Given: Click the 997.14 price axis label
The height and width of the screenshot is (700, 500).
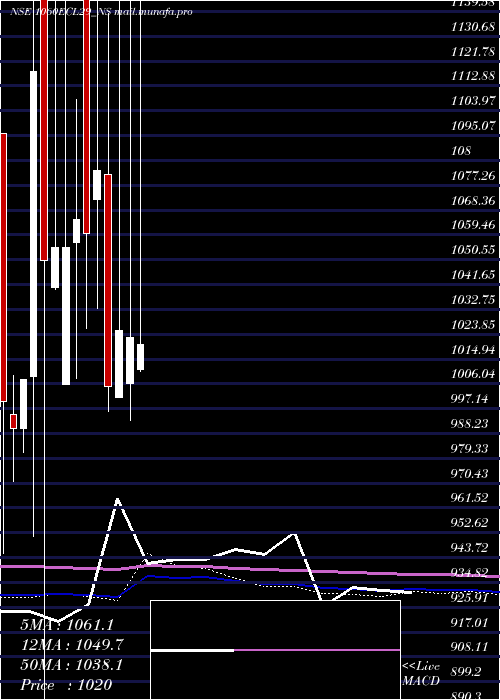Looking at the screenshot, I should pos(470,399).
